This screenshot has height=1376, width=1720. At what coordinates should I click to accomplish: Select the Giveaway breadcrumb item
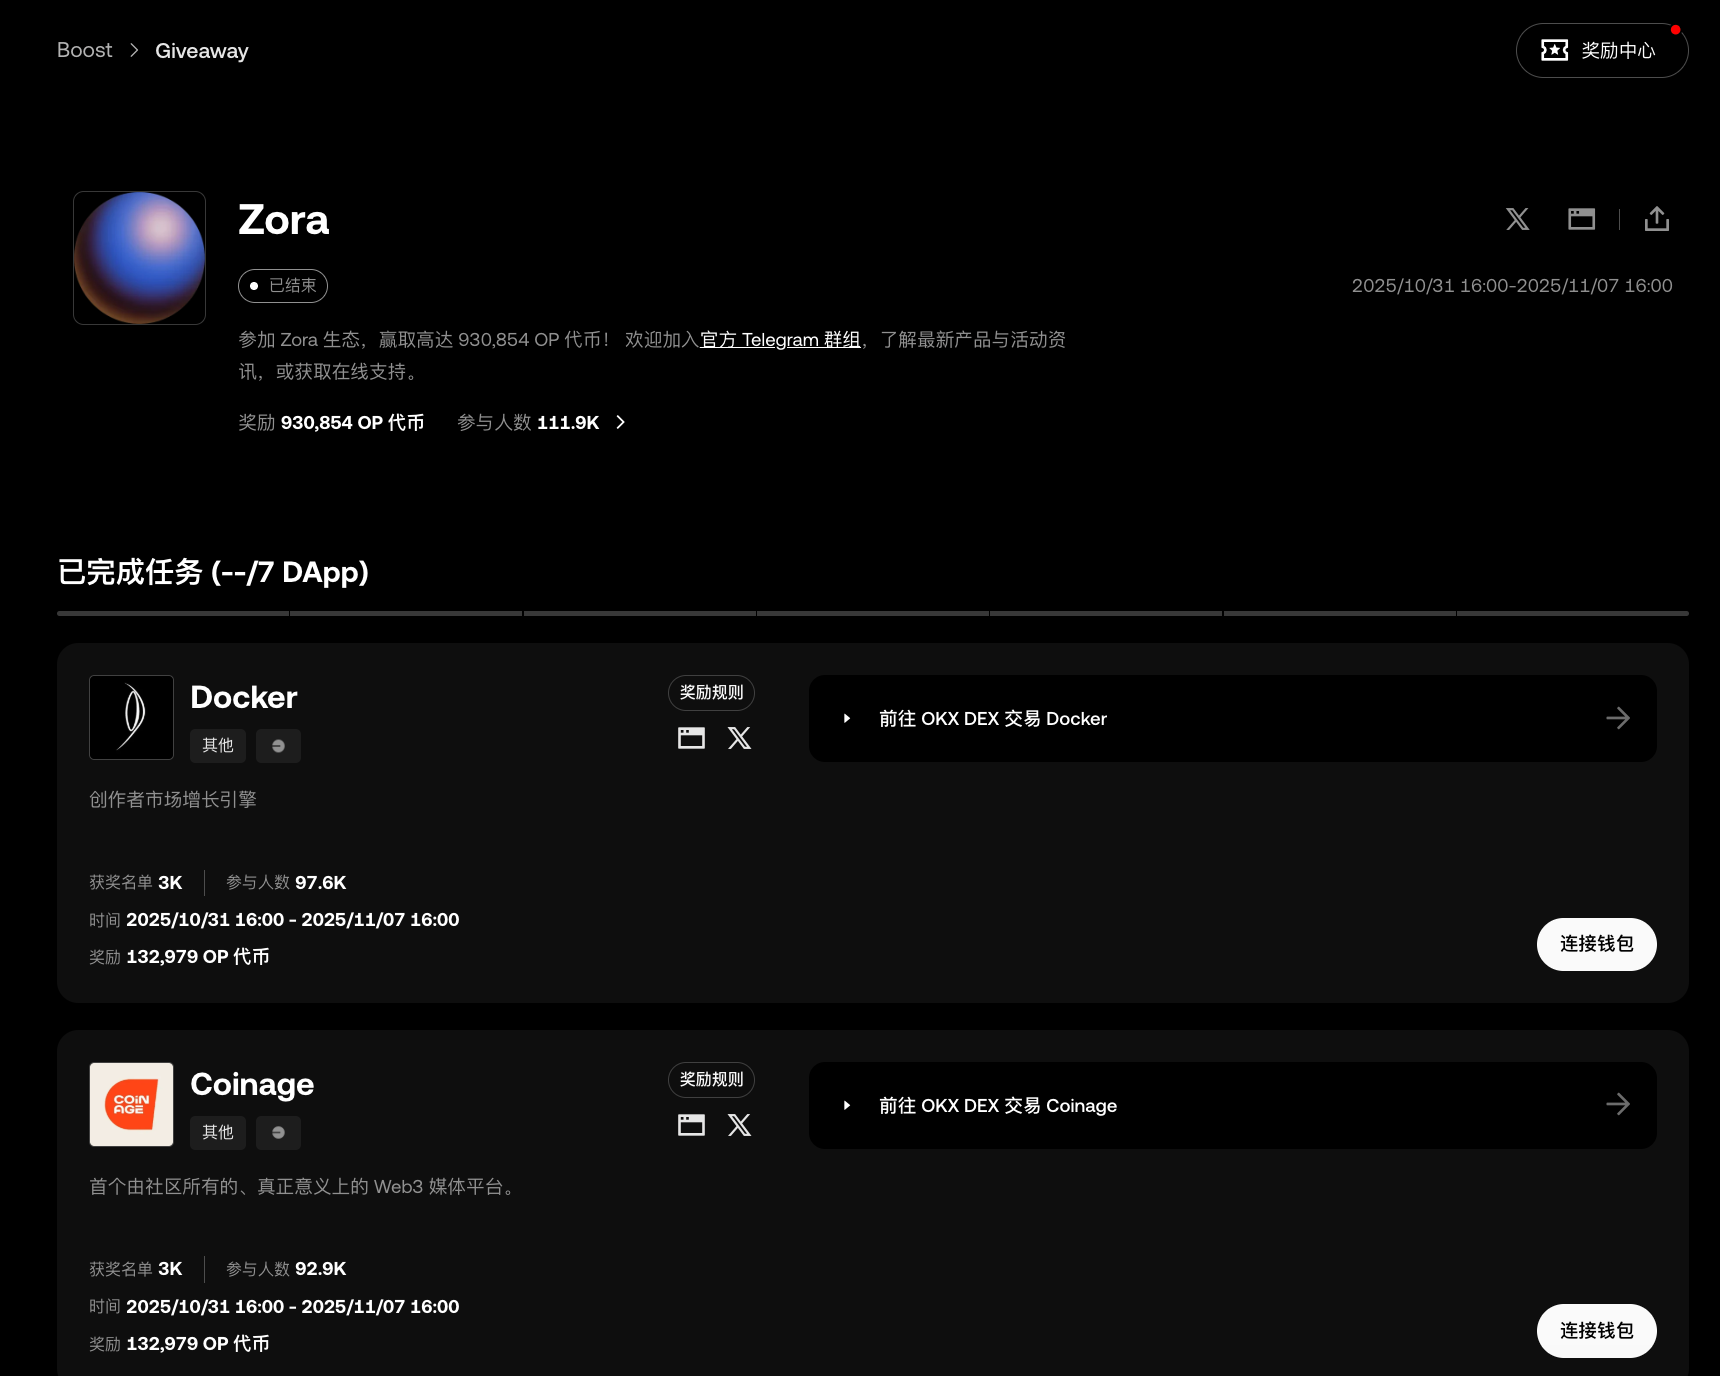[201, 51]
